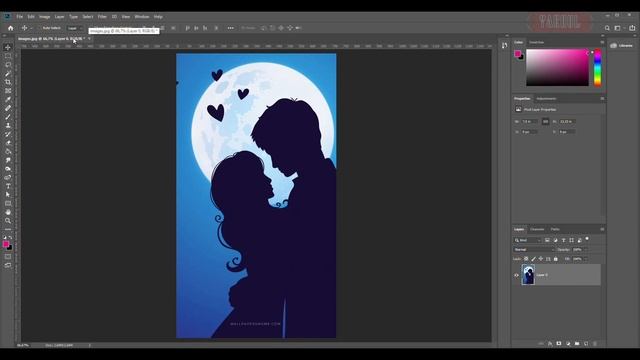Click the vertical hue slider
This screenshot has width=640, height=360.
(598, 67)
